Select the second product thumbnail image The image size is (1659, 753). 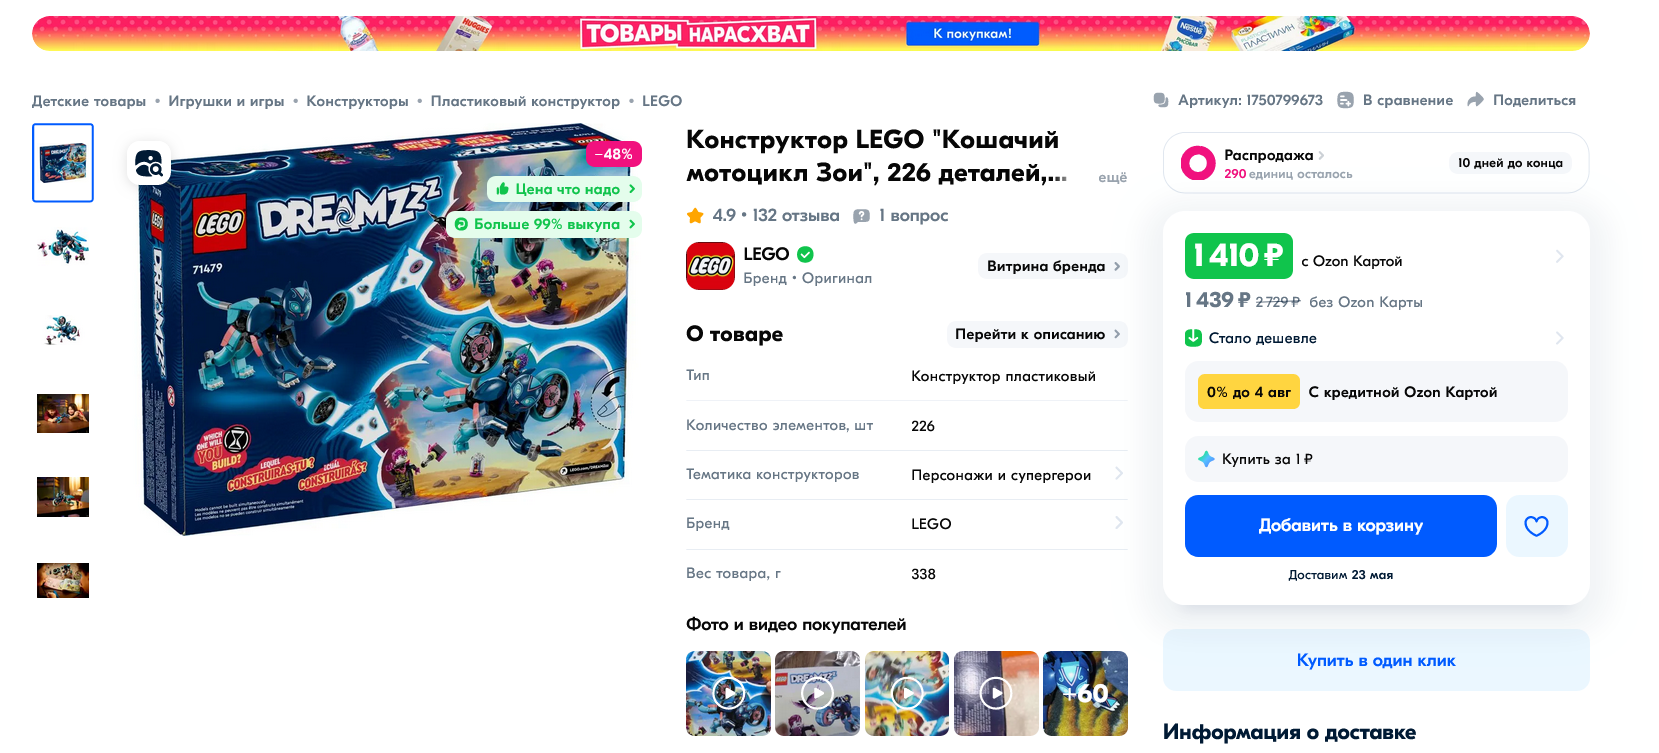point(63,246)
